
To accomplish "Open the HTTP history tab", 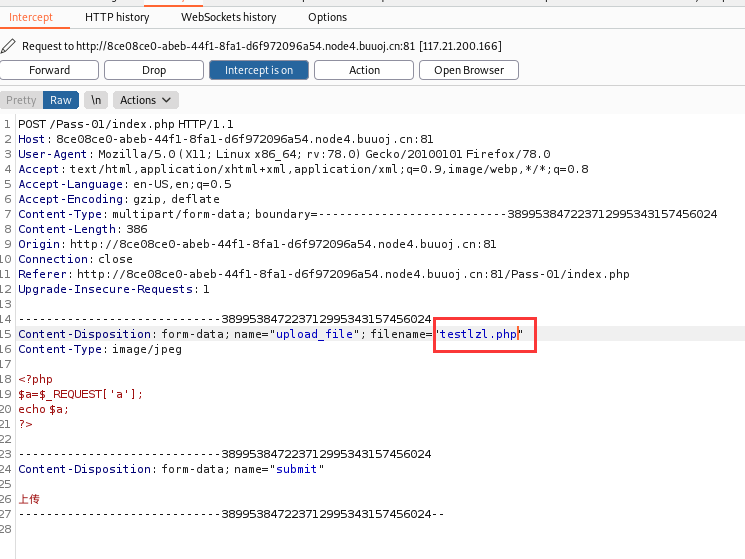I will pos(117,18).
